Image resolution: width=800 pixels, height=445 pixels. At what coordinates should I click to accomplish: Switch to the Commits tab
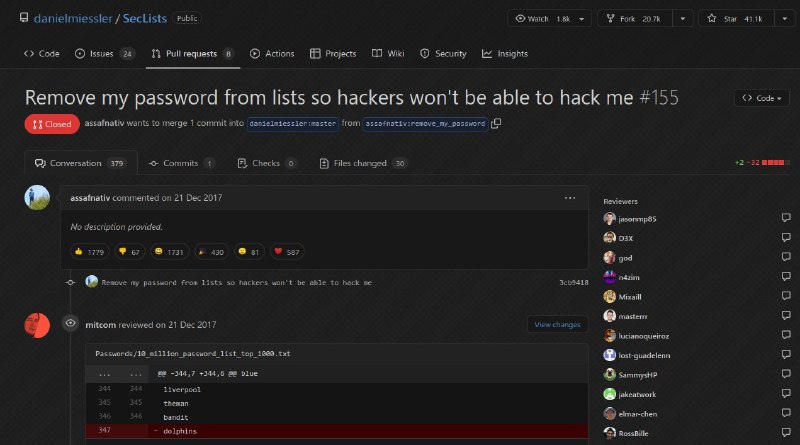tap(181, 163)
